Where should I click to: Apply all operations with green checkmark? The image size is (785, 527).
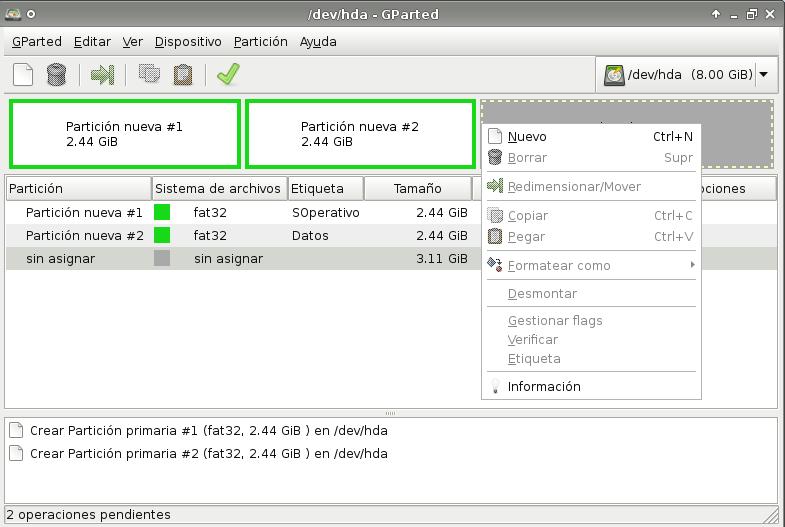pos(228,75)
